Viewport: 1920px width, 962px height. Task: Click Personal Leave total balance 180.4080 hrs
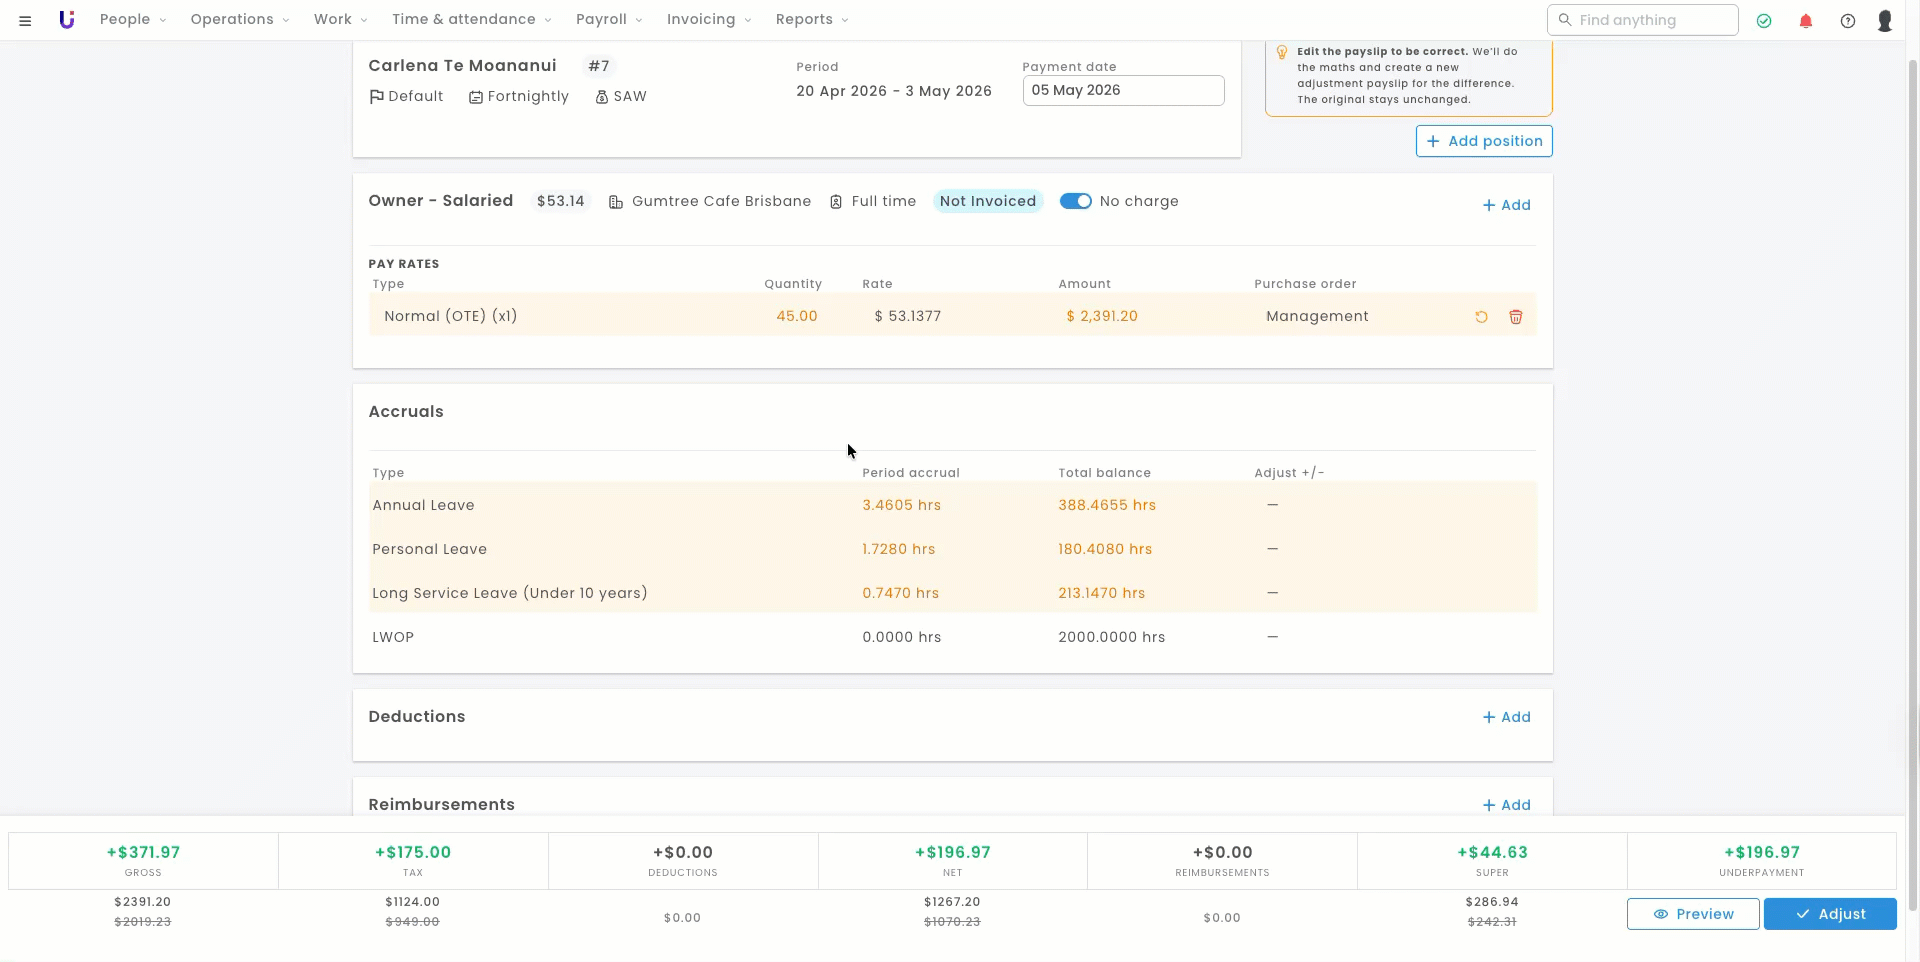1105,549
